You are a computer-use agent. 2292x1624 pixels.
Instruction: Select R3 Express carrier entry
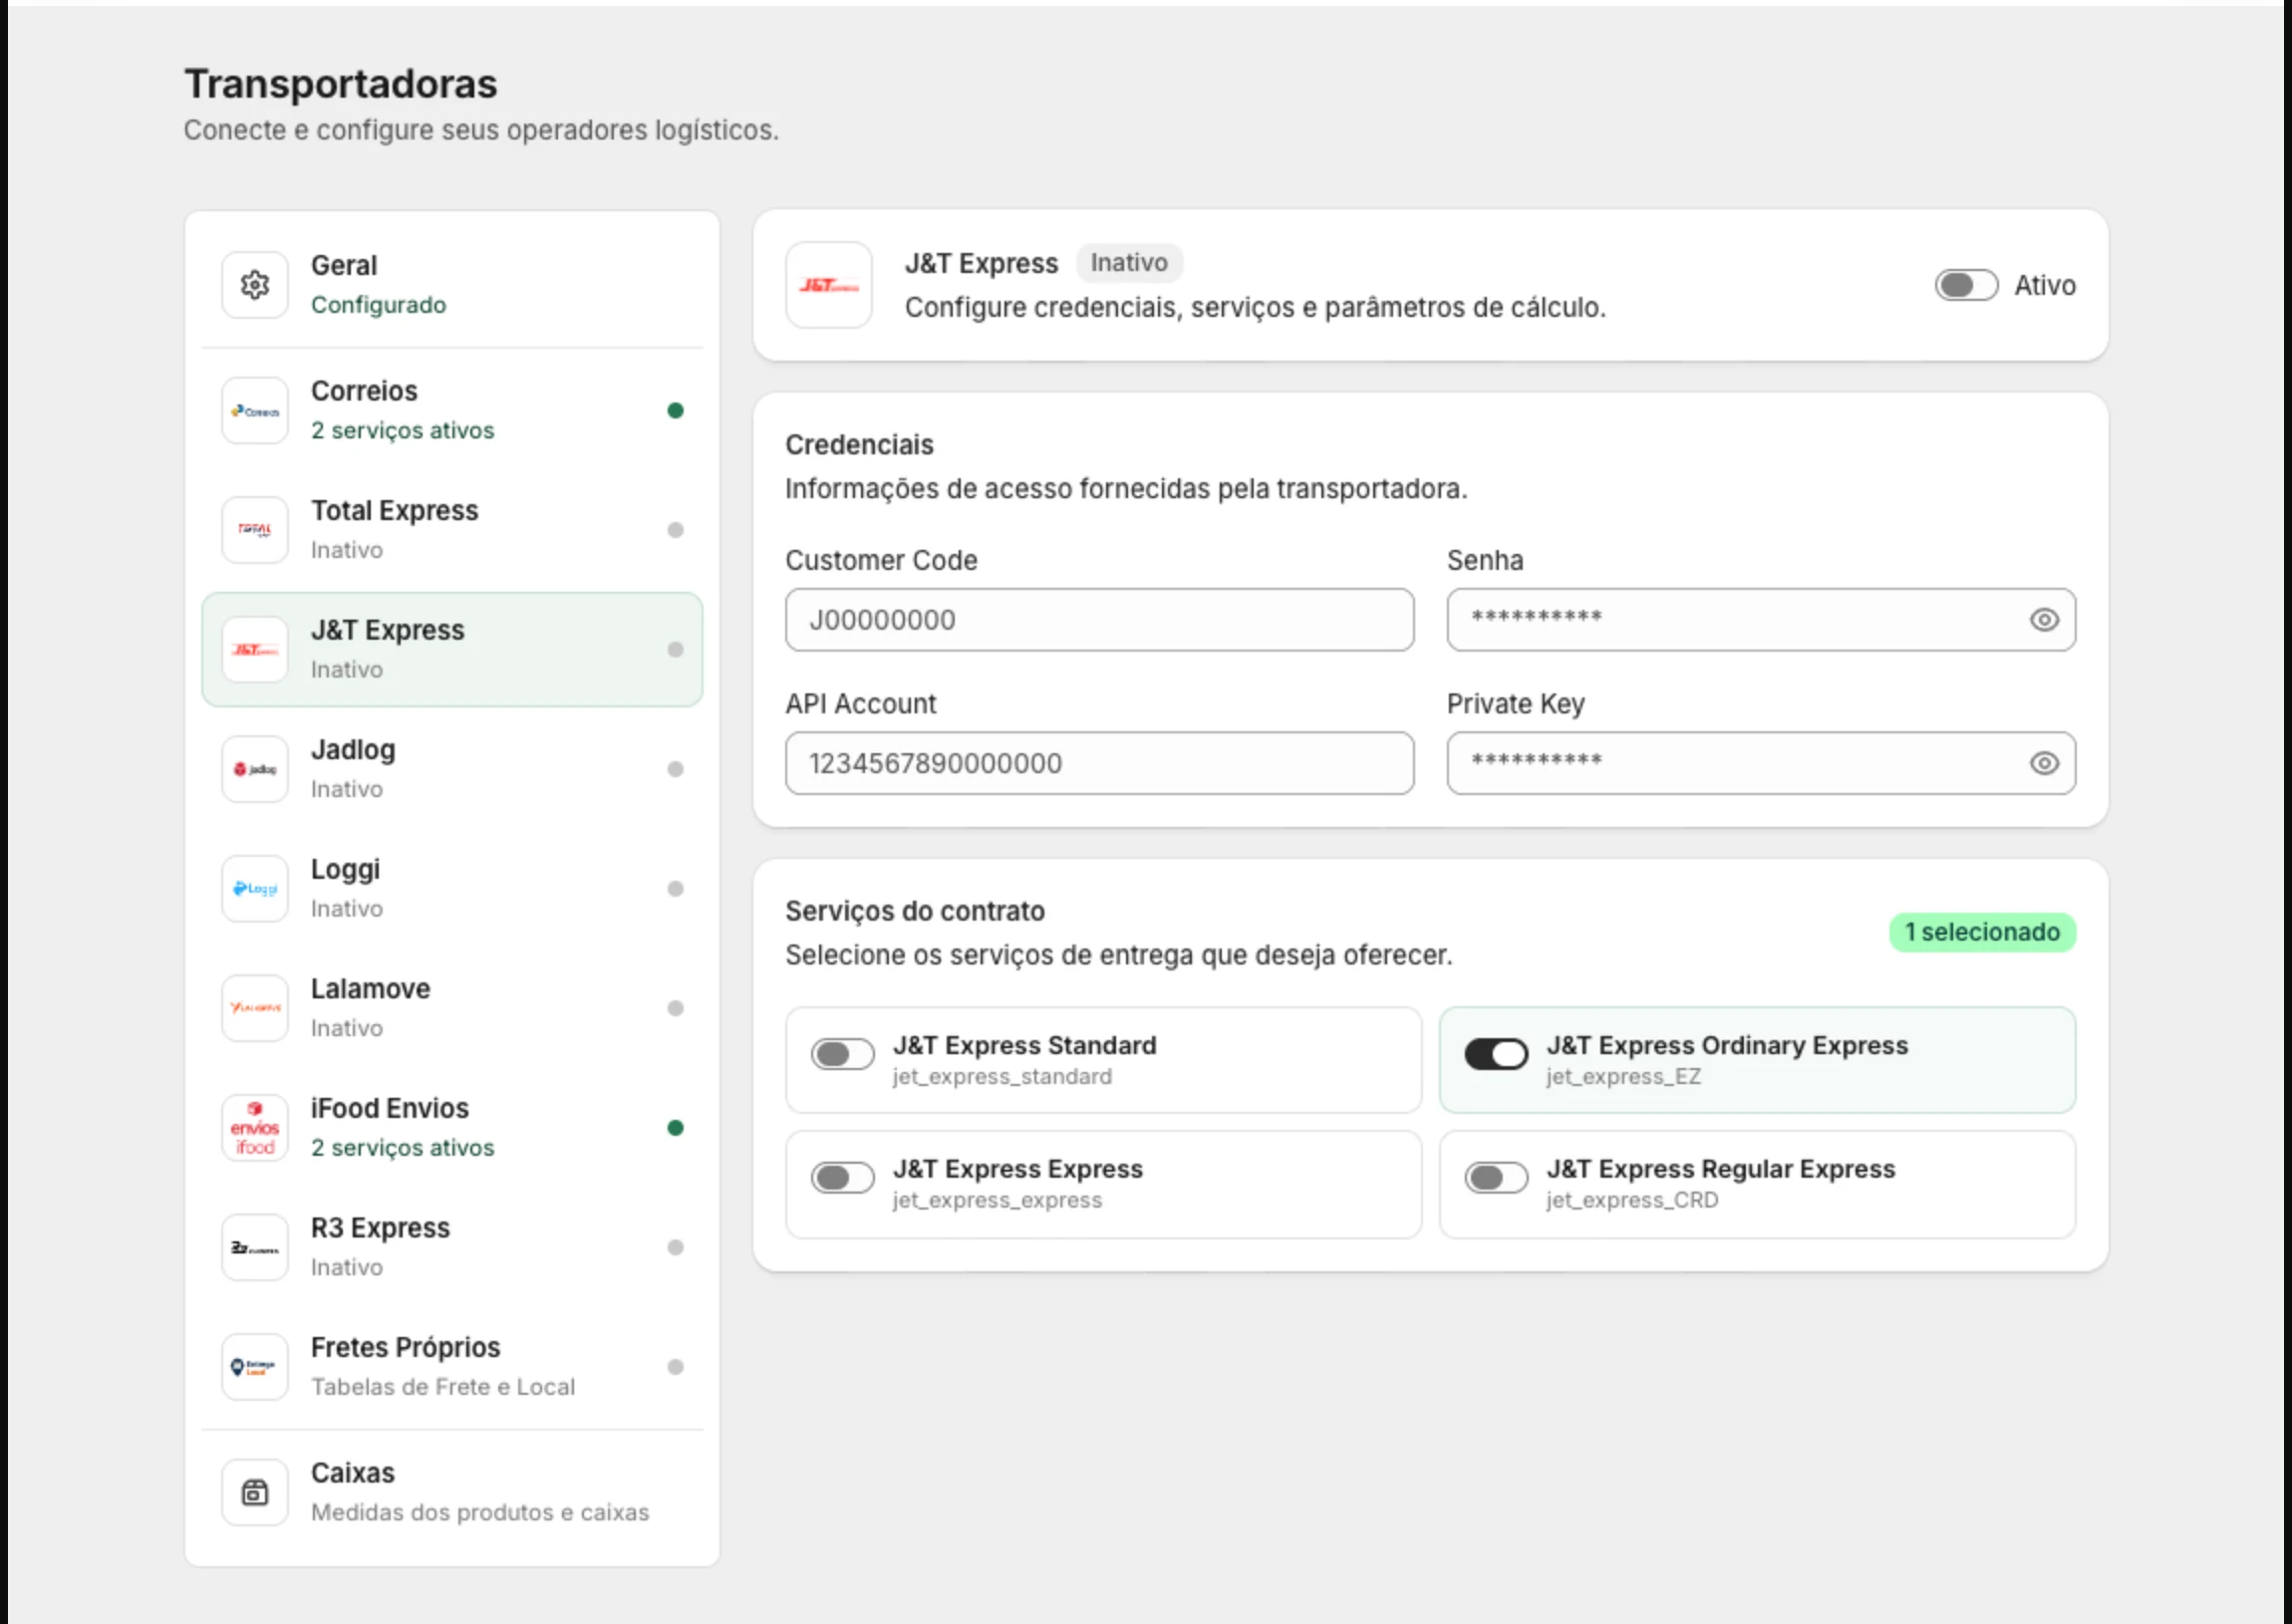click(x=452, y=1247)
